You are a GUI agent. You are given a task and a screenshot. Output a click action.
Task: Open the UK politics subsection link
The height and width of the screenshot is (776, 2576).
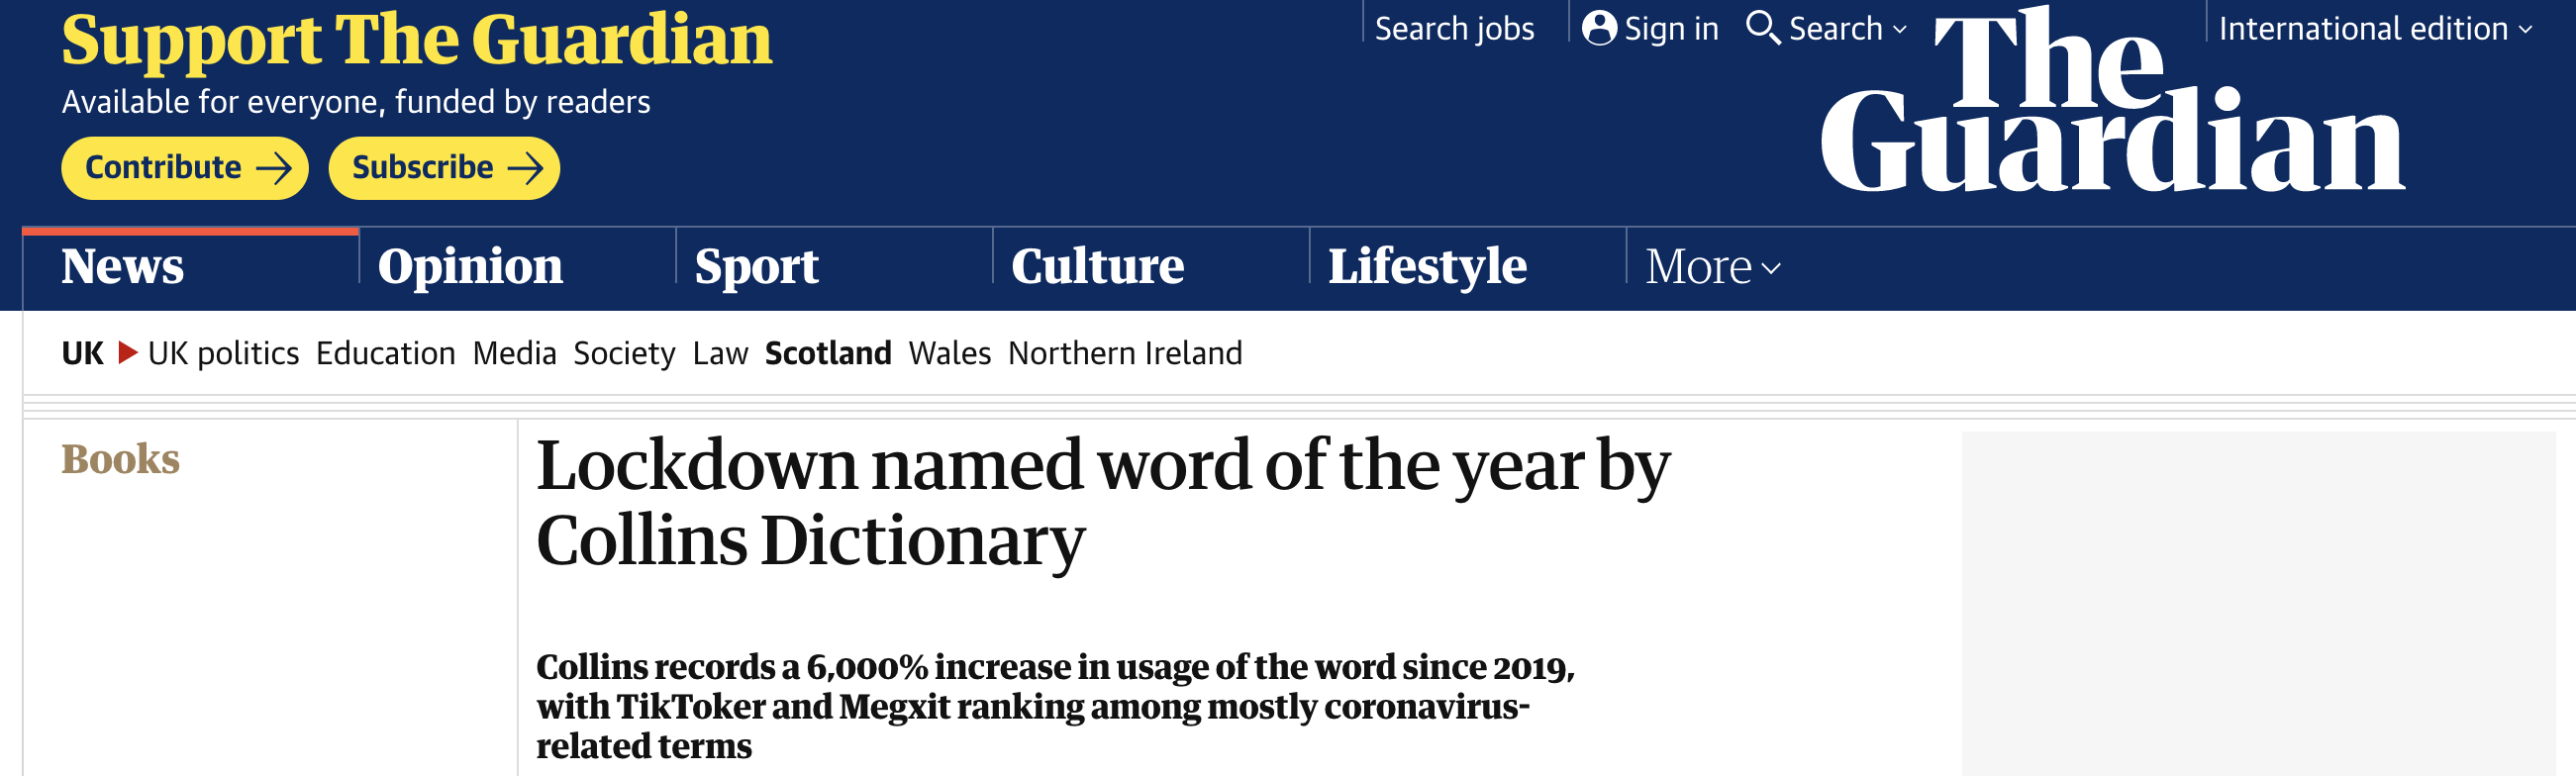click(223, 353)
